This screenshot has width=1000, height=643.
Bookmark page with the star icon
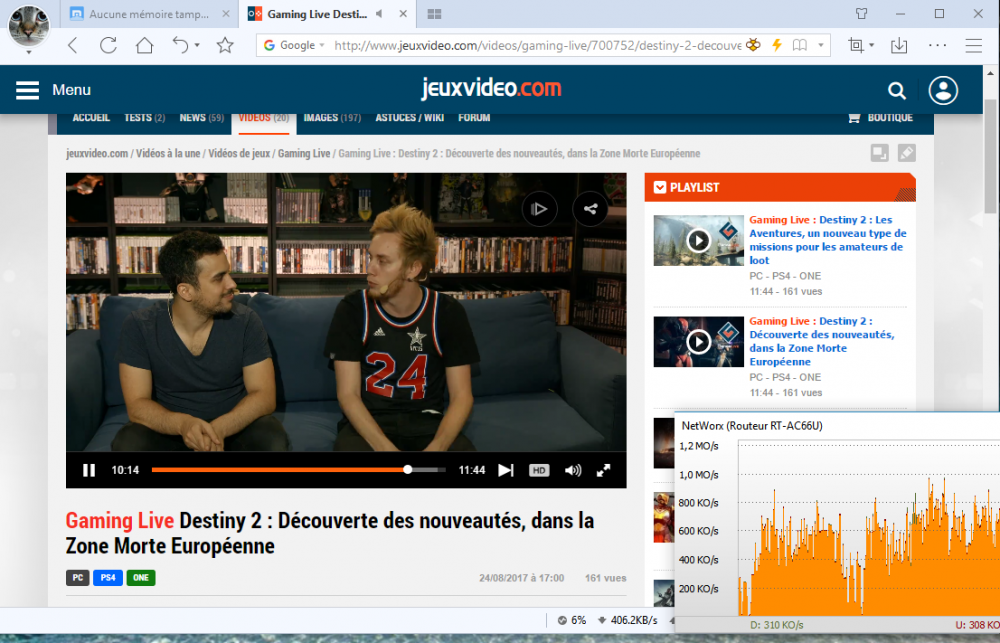pyautogui.click(x=225, y=45)
